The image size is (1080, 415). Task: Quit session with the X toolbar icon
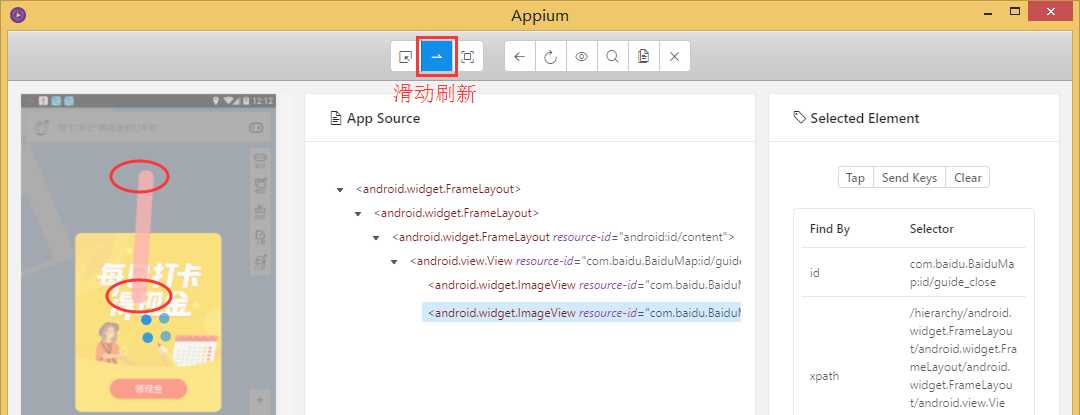click(x=674, y=56)
